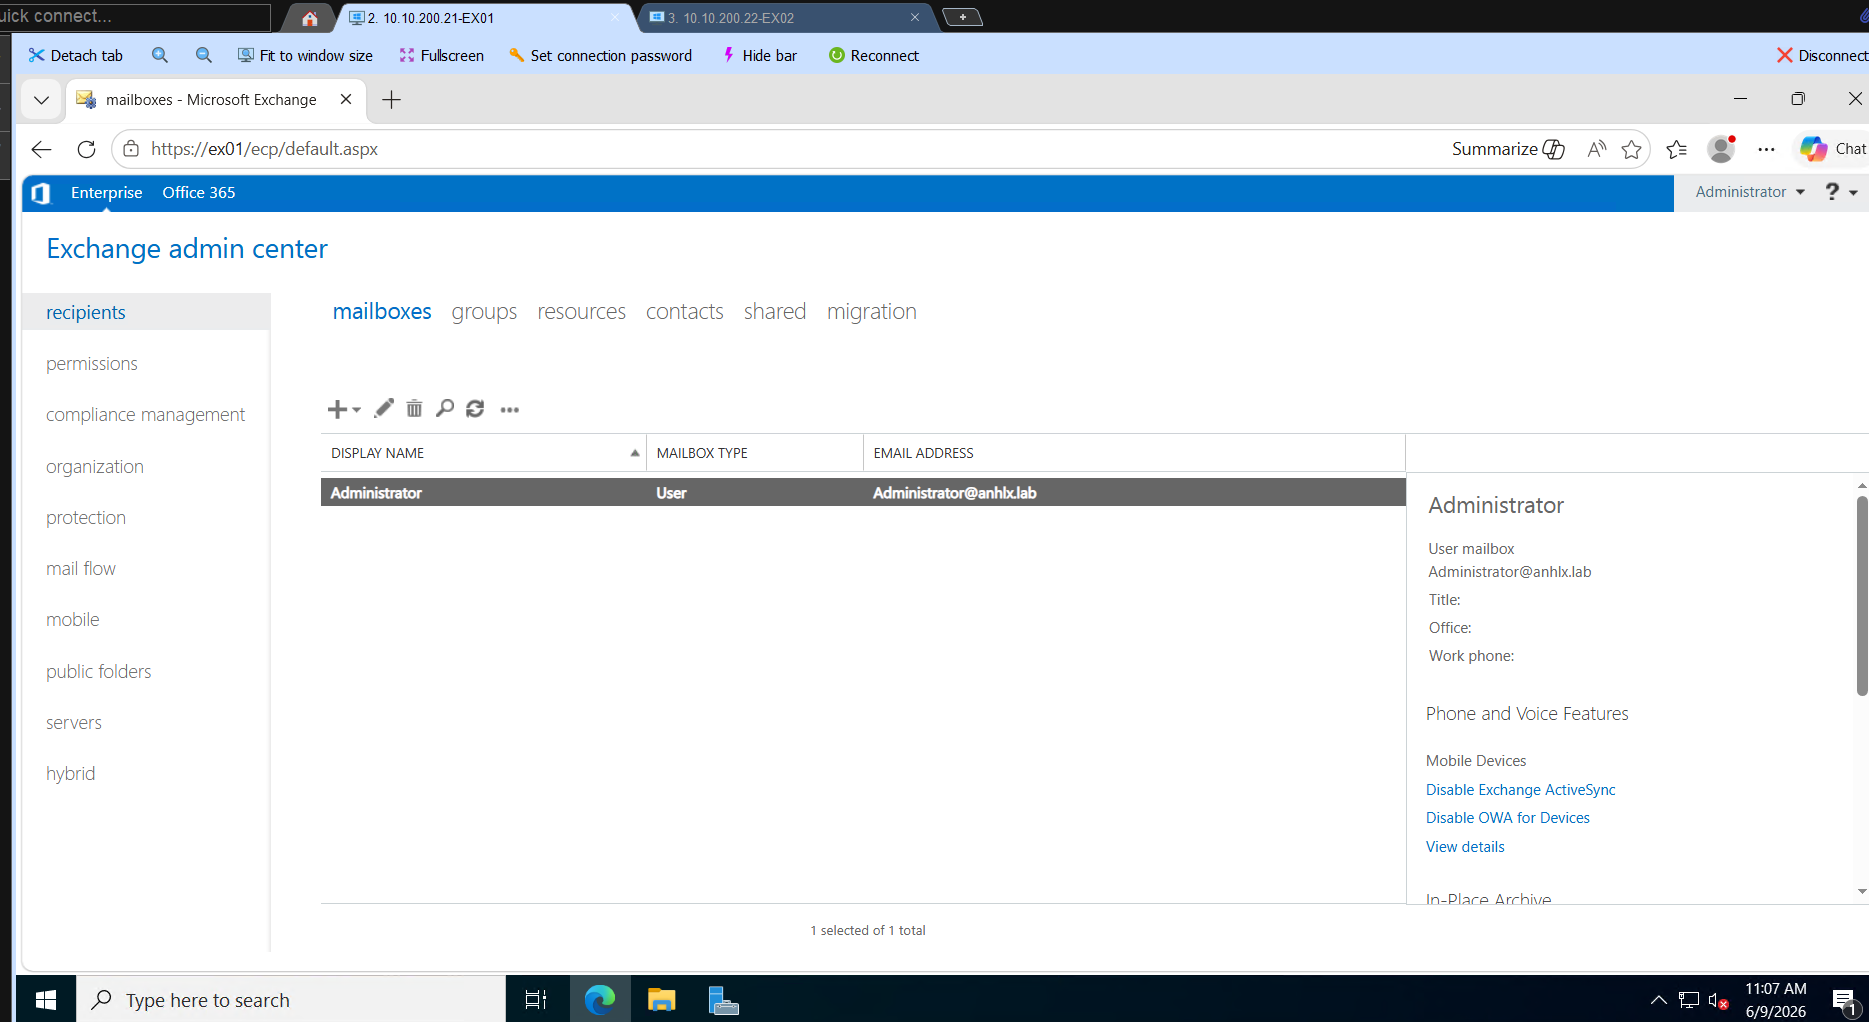
Task: Click the search magnifier in mailbox toolbar
Action: click(445, 408)
